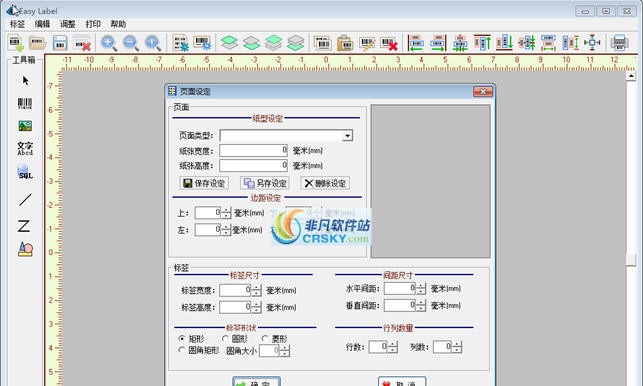643x386 pixels.
Task: Click the 水平间距 horizontal spacing spinner
Action: (421, 289)
